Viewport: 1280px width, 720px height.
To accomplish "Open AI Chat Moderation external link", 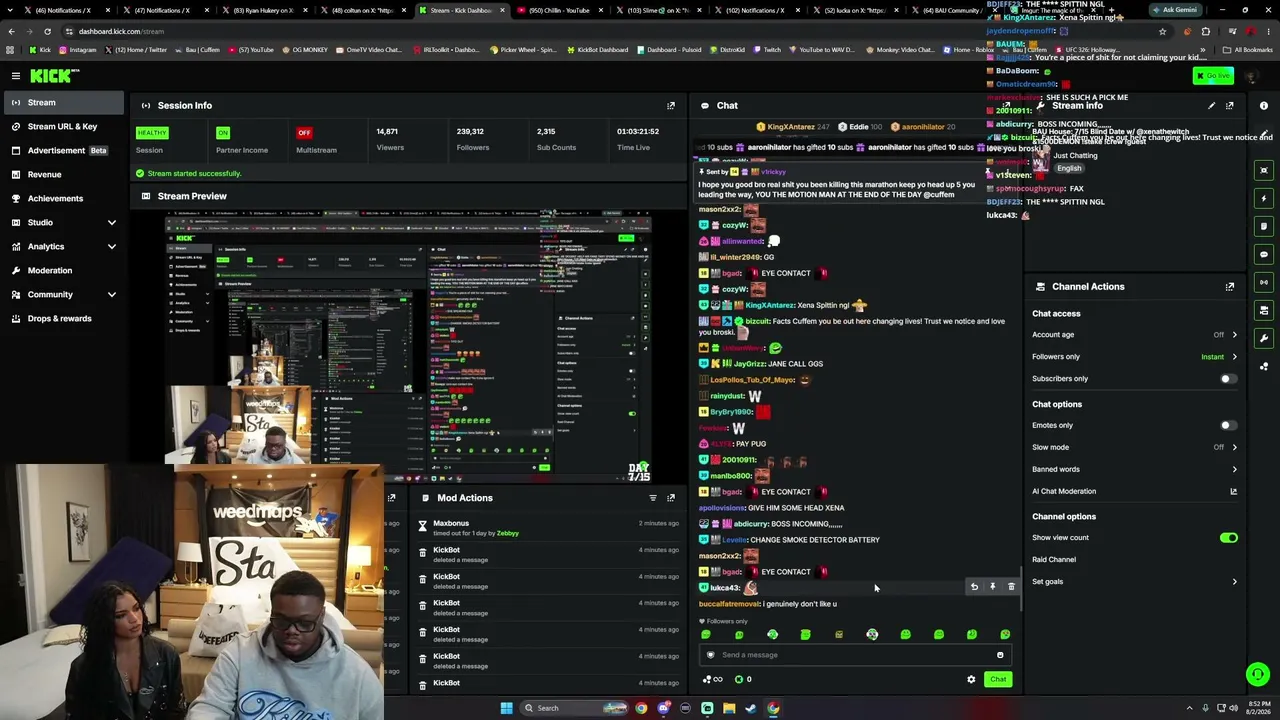I will pos(1233,491).
